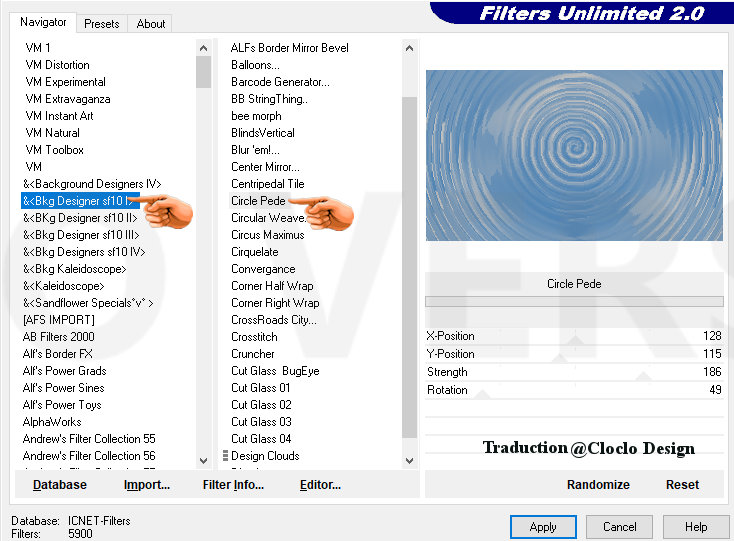Choose Design Clouds filter
The height and width of the screenshot is (541, 734).
pos(265,456)
